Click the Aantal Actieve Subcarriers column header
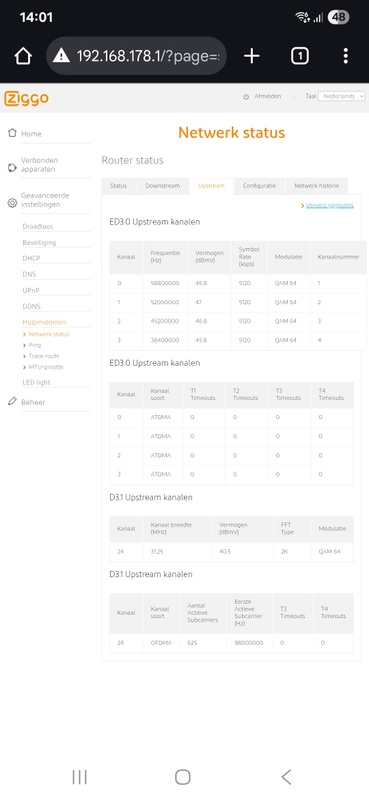The image size is (369, 800). (x=203, y=613)
